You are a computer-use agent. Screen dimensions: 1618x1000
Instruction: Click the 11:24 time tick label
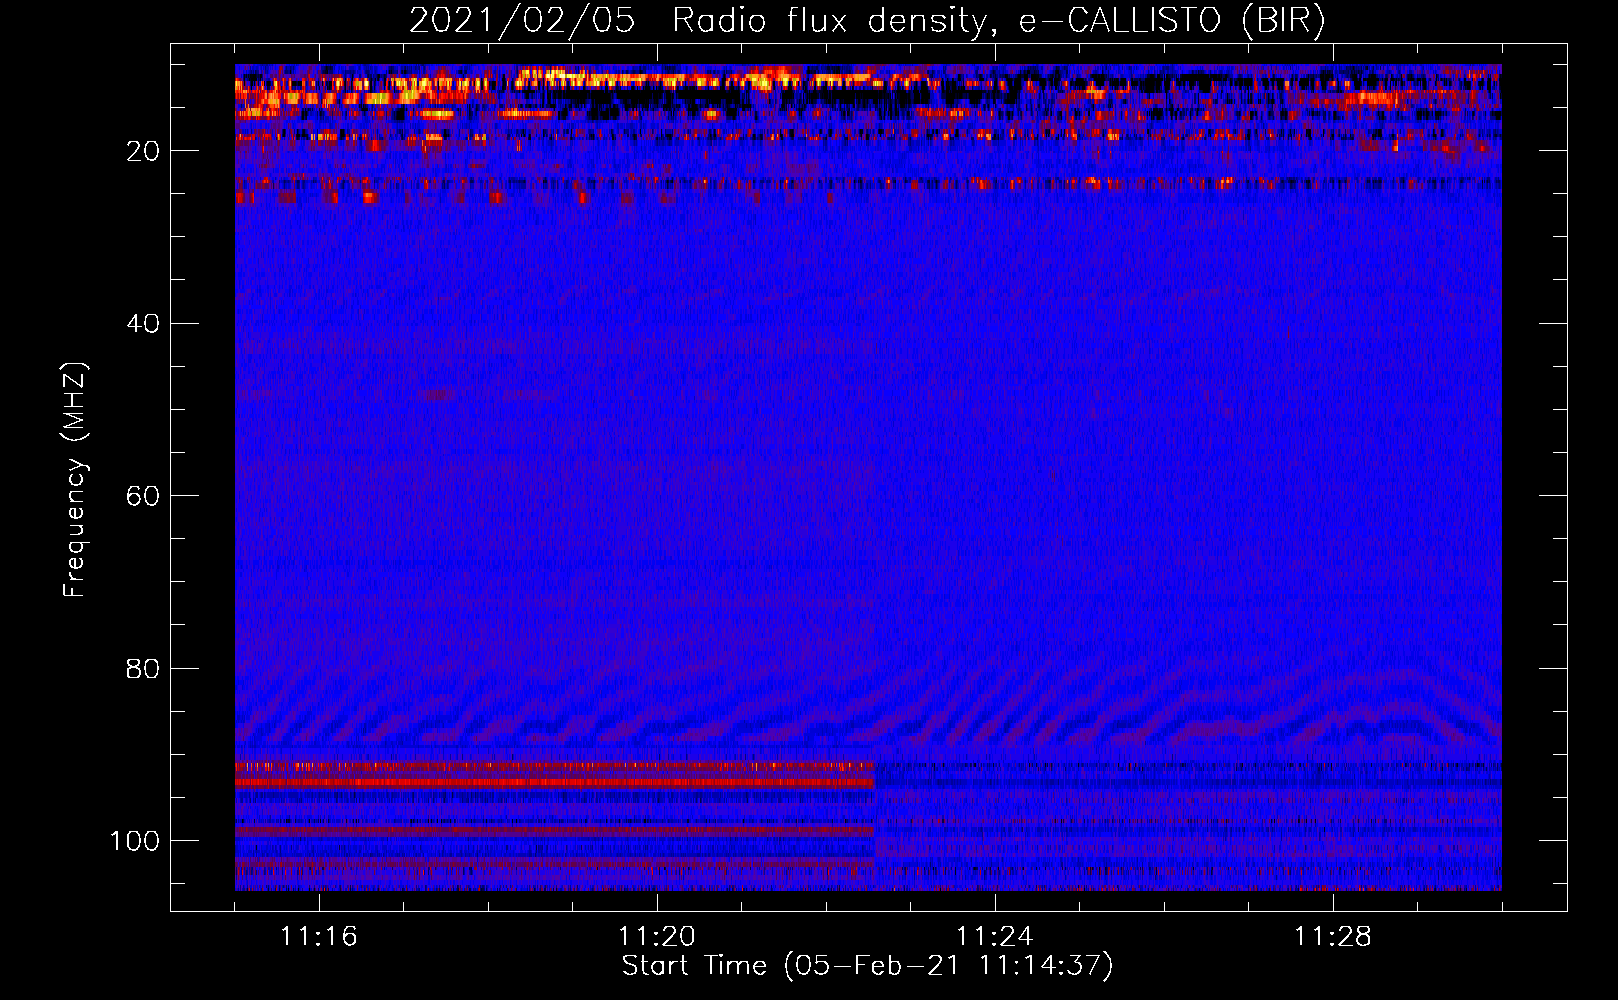tap(995, 937)
